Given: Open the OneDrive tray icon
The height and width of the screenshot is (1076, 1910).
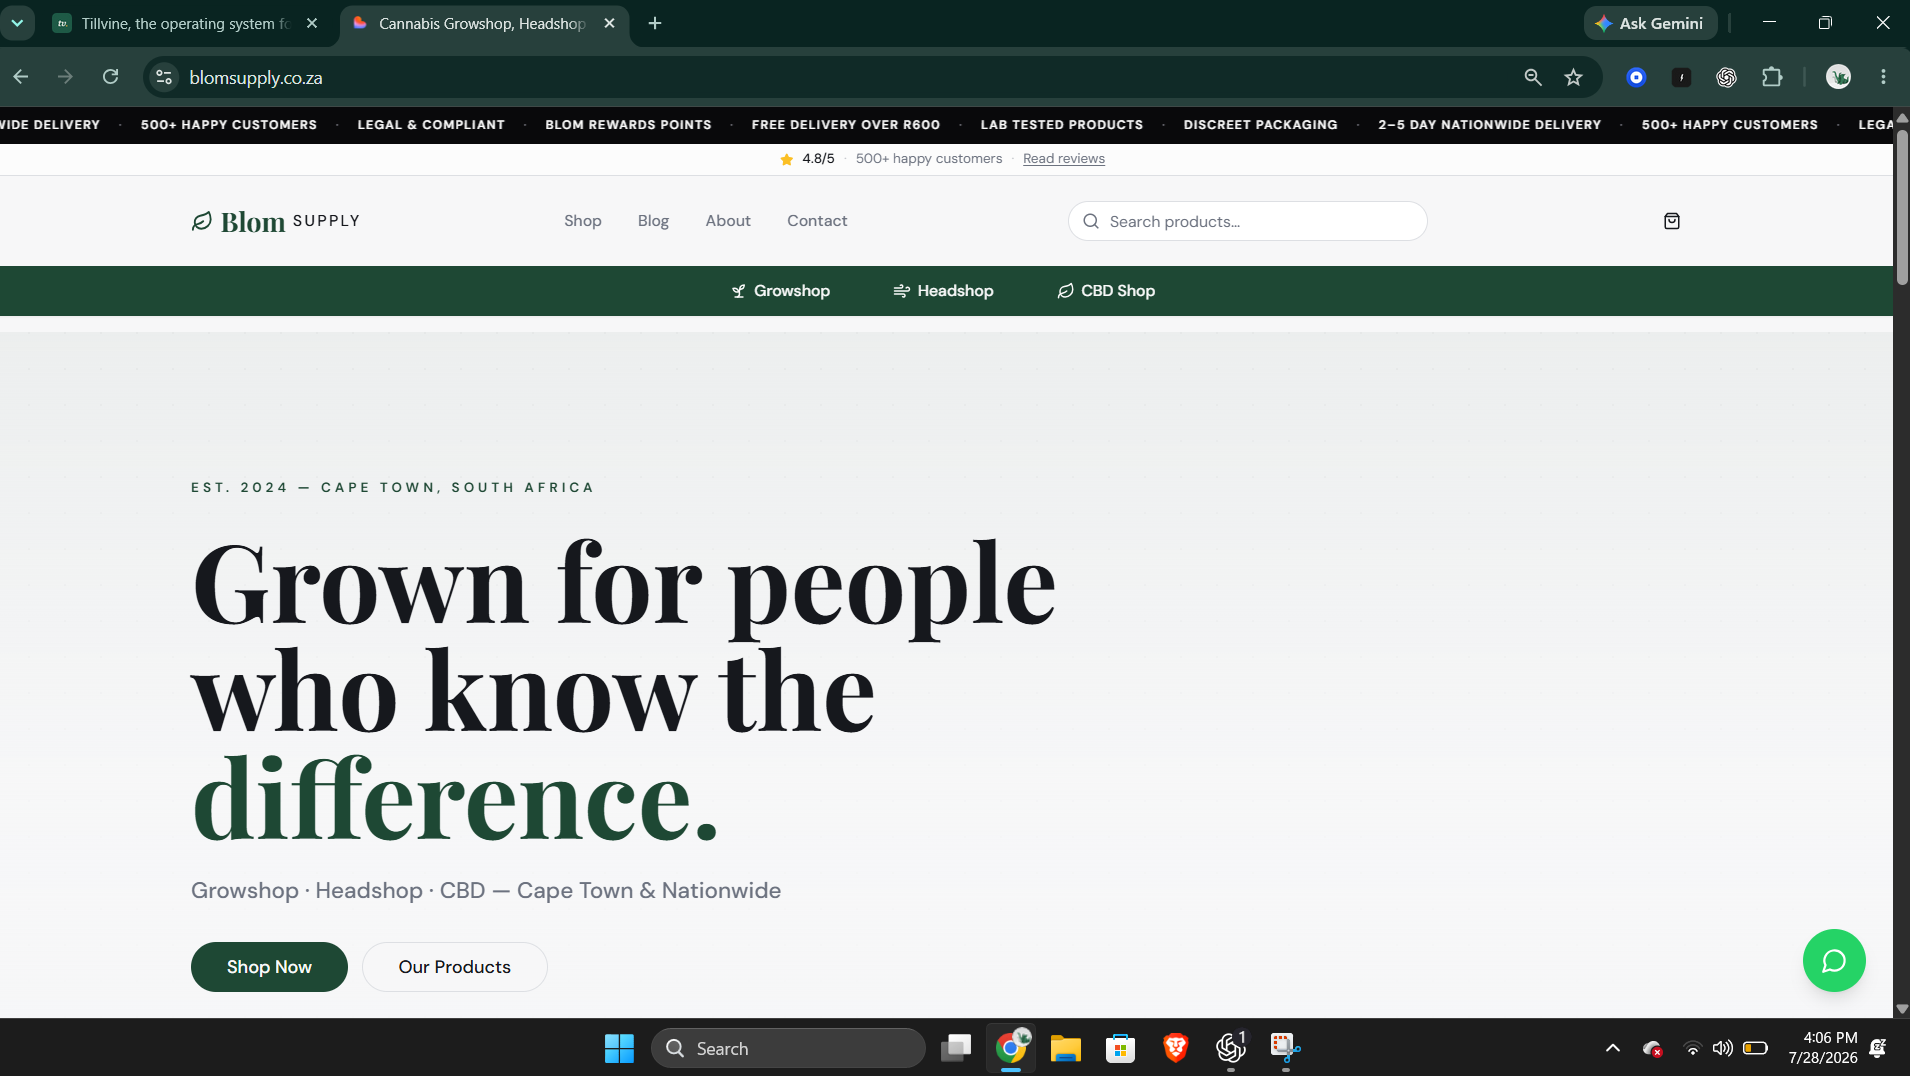Looking at the screenshot, I should point(1652,1048).
